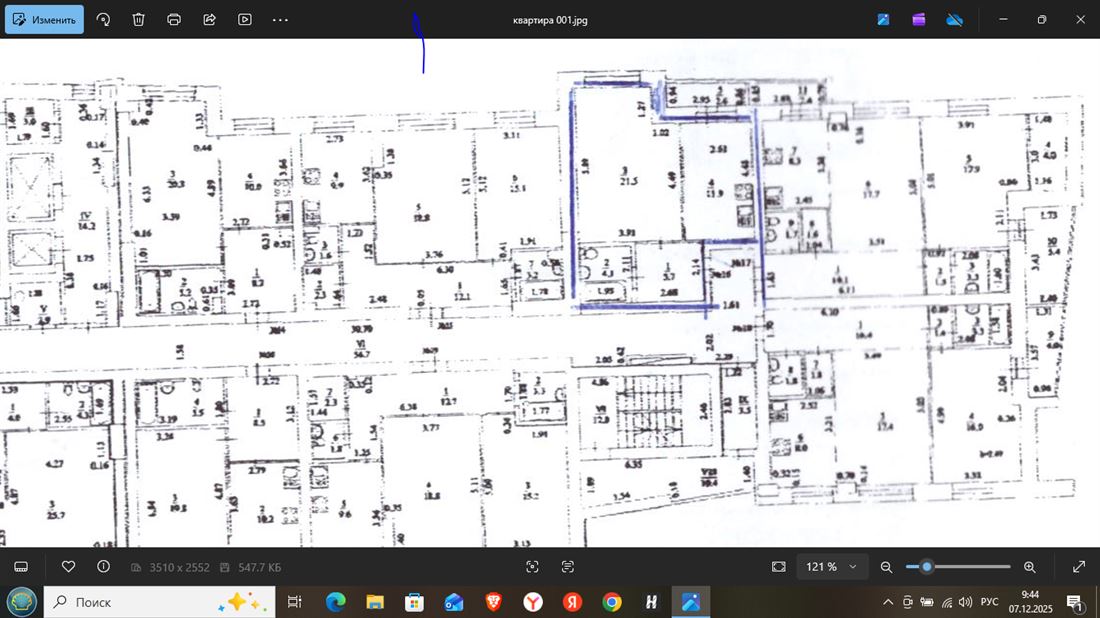This screenshot has height=618, width=1100.
Task: Start slideshow with the play icon
Action: [x=245, y=19]
